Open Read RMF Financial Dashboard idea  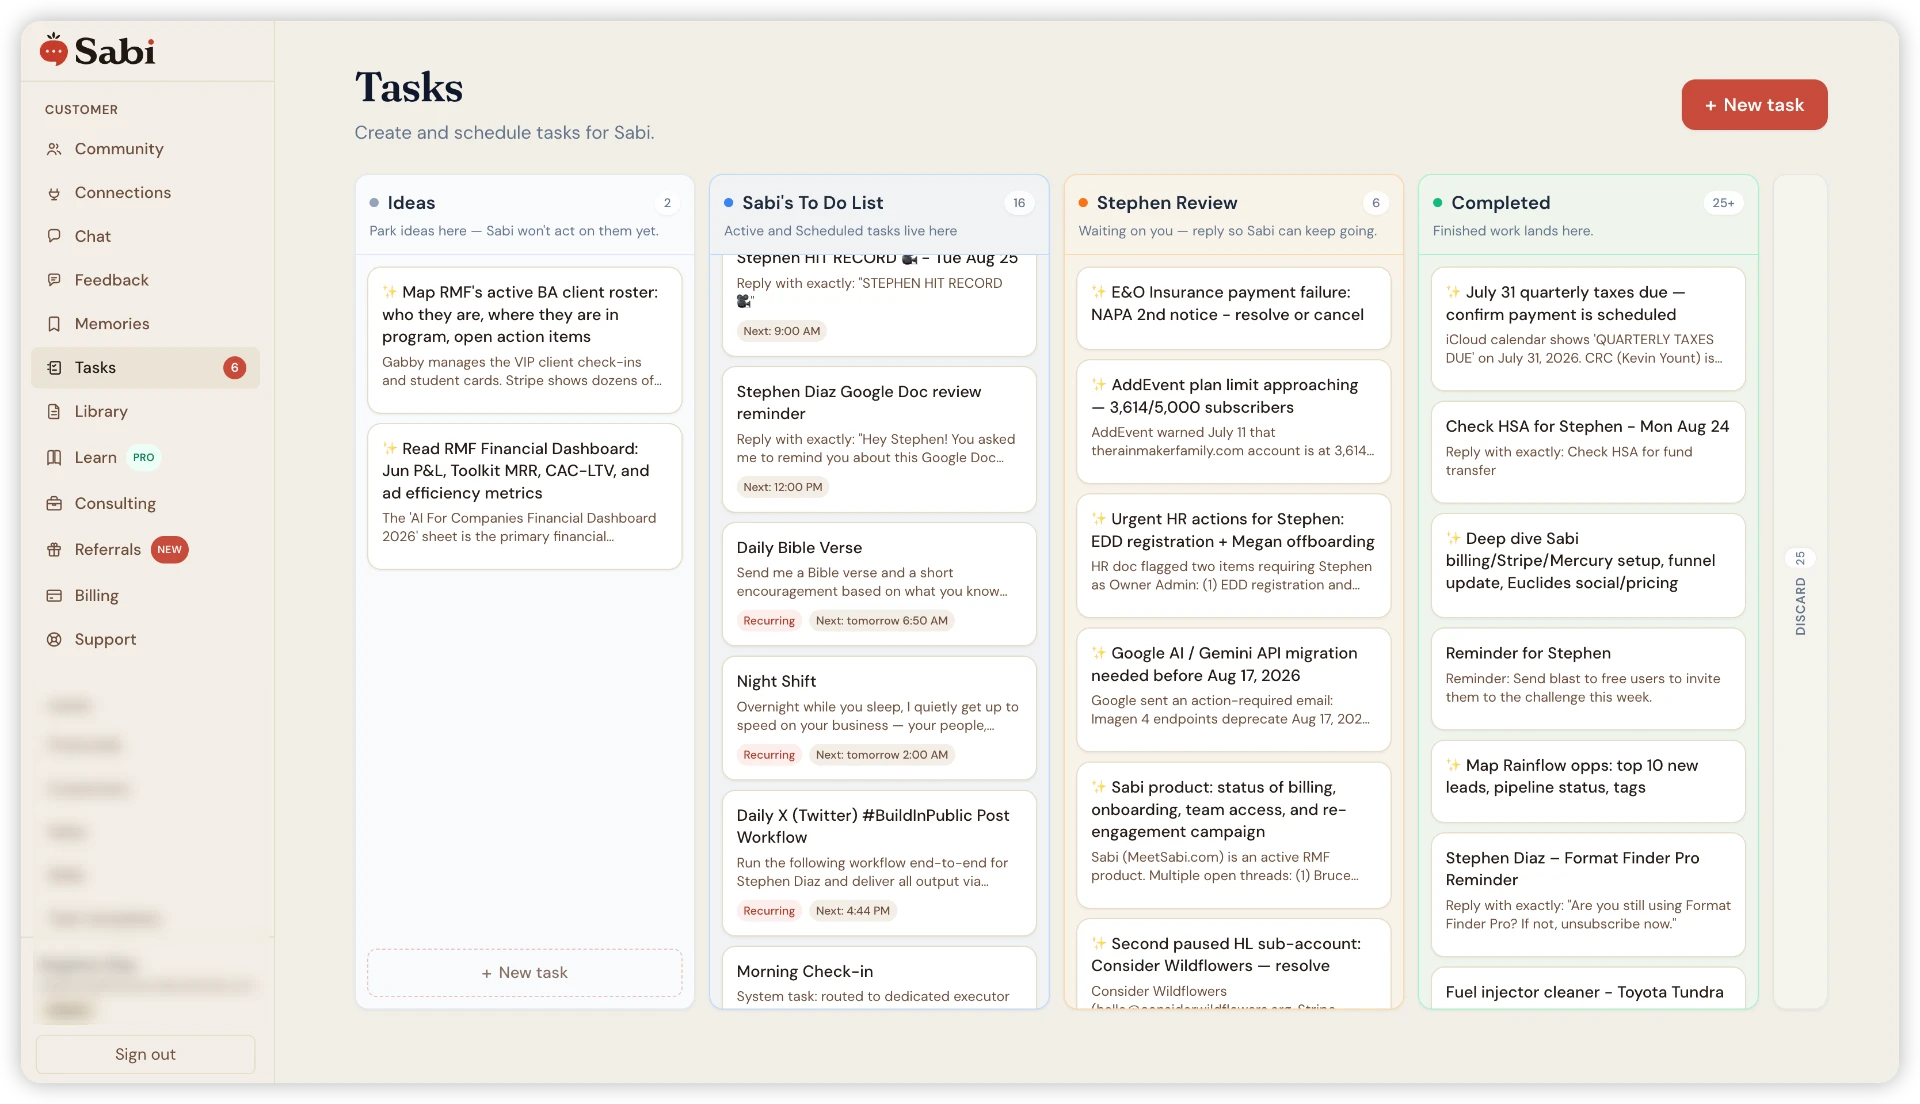point(525,496)
